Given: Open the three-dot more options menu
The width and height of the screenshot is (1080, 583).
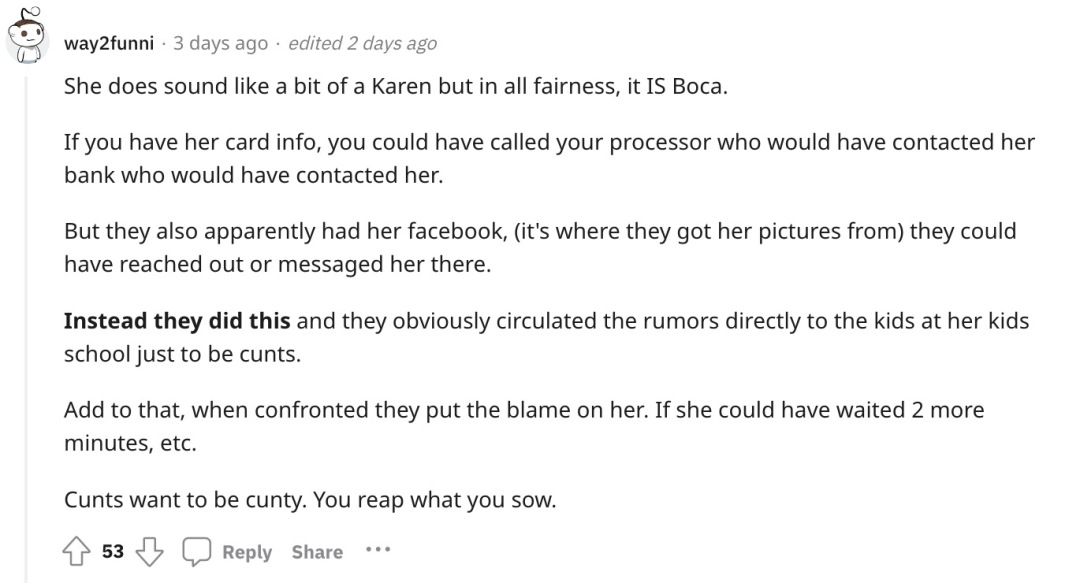Looking at the screenshot, I should coord(378,549).
